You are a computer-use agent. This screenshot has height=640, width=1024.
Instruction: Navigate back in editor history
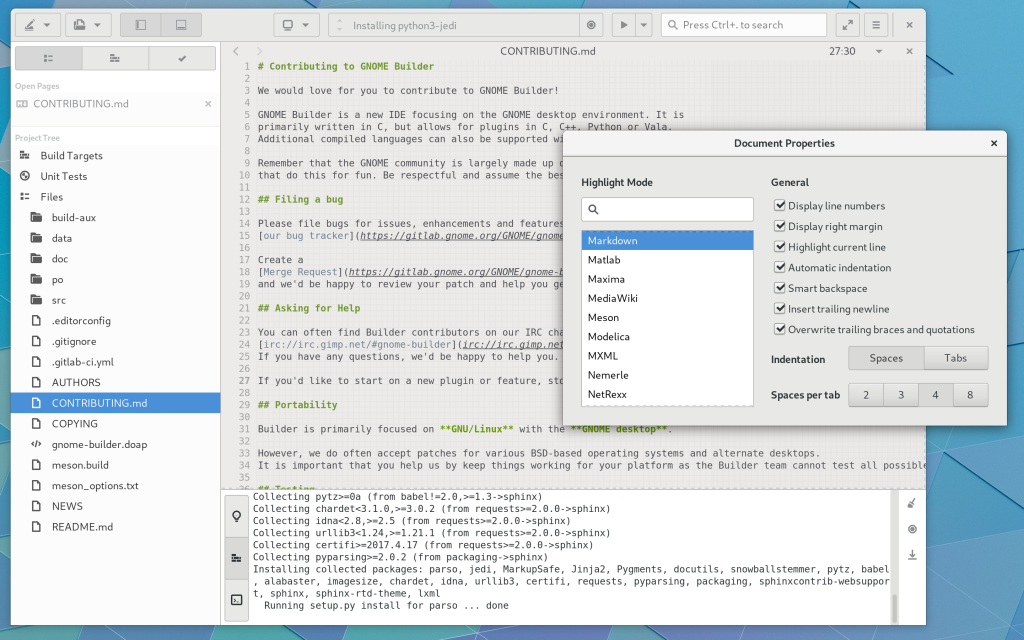click(236, 51)
